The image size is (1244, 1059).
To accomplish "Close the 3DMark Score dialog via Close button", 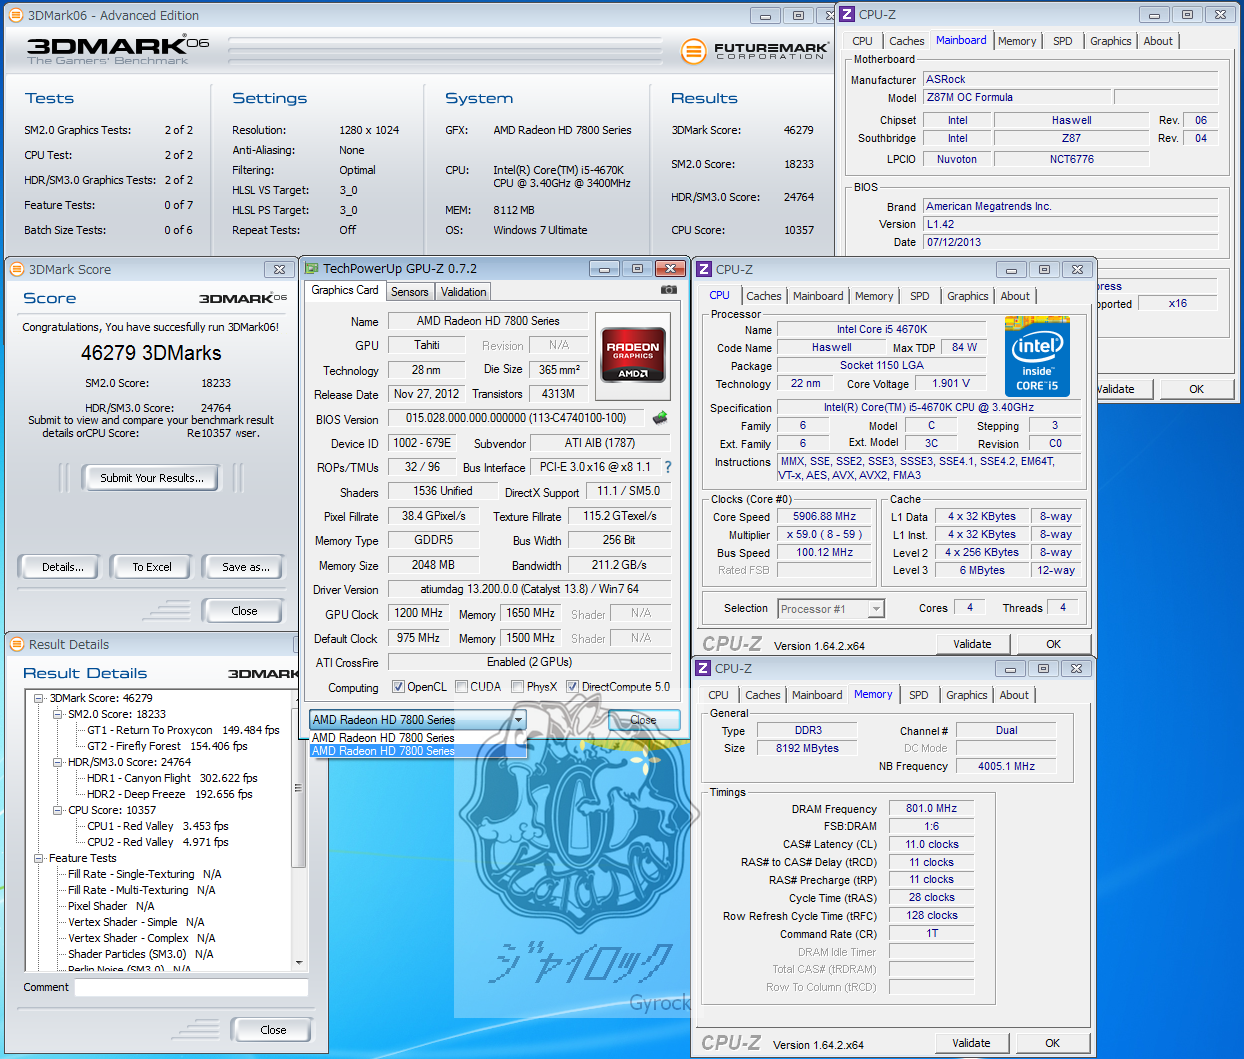I will (244, 611).
